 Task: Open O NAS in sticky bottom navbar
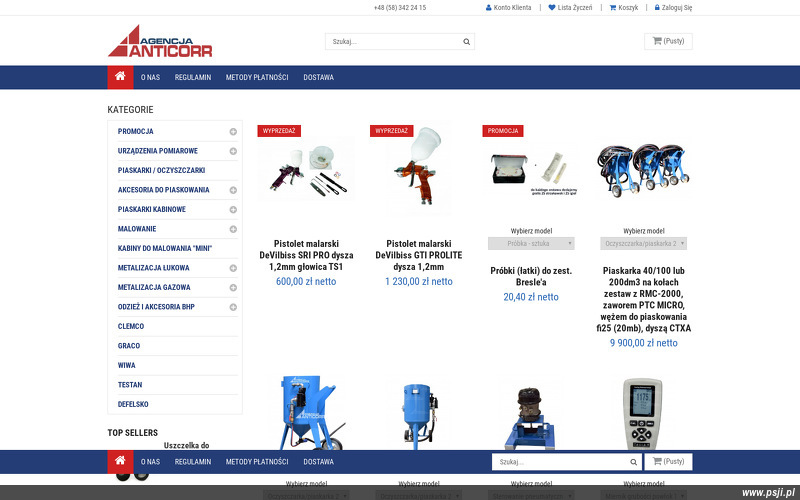click(151, 462)
